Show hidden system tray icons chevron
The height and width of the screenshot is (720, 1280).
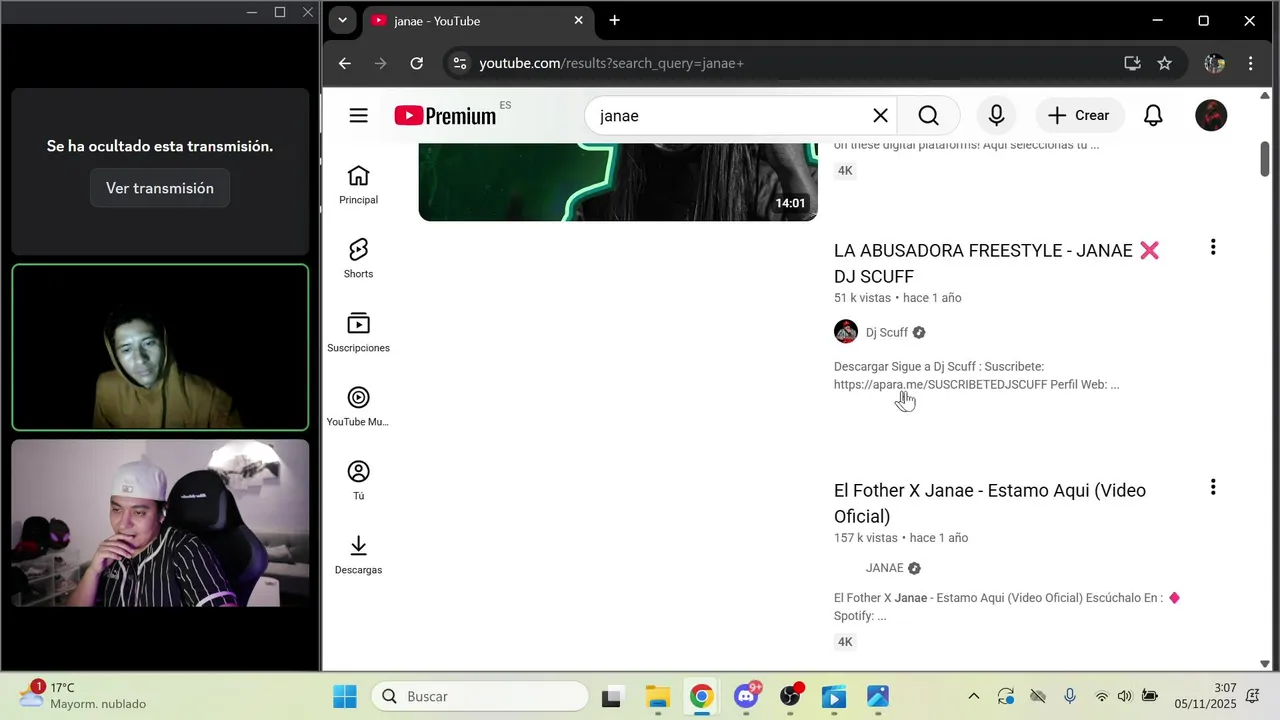pos(973,696)
